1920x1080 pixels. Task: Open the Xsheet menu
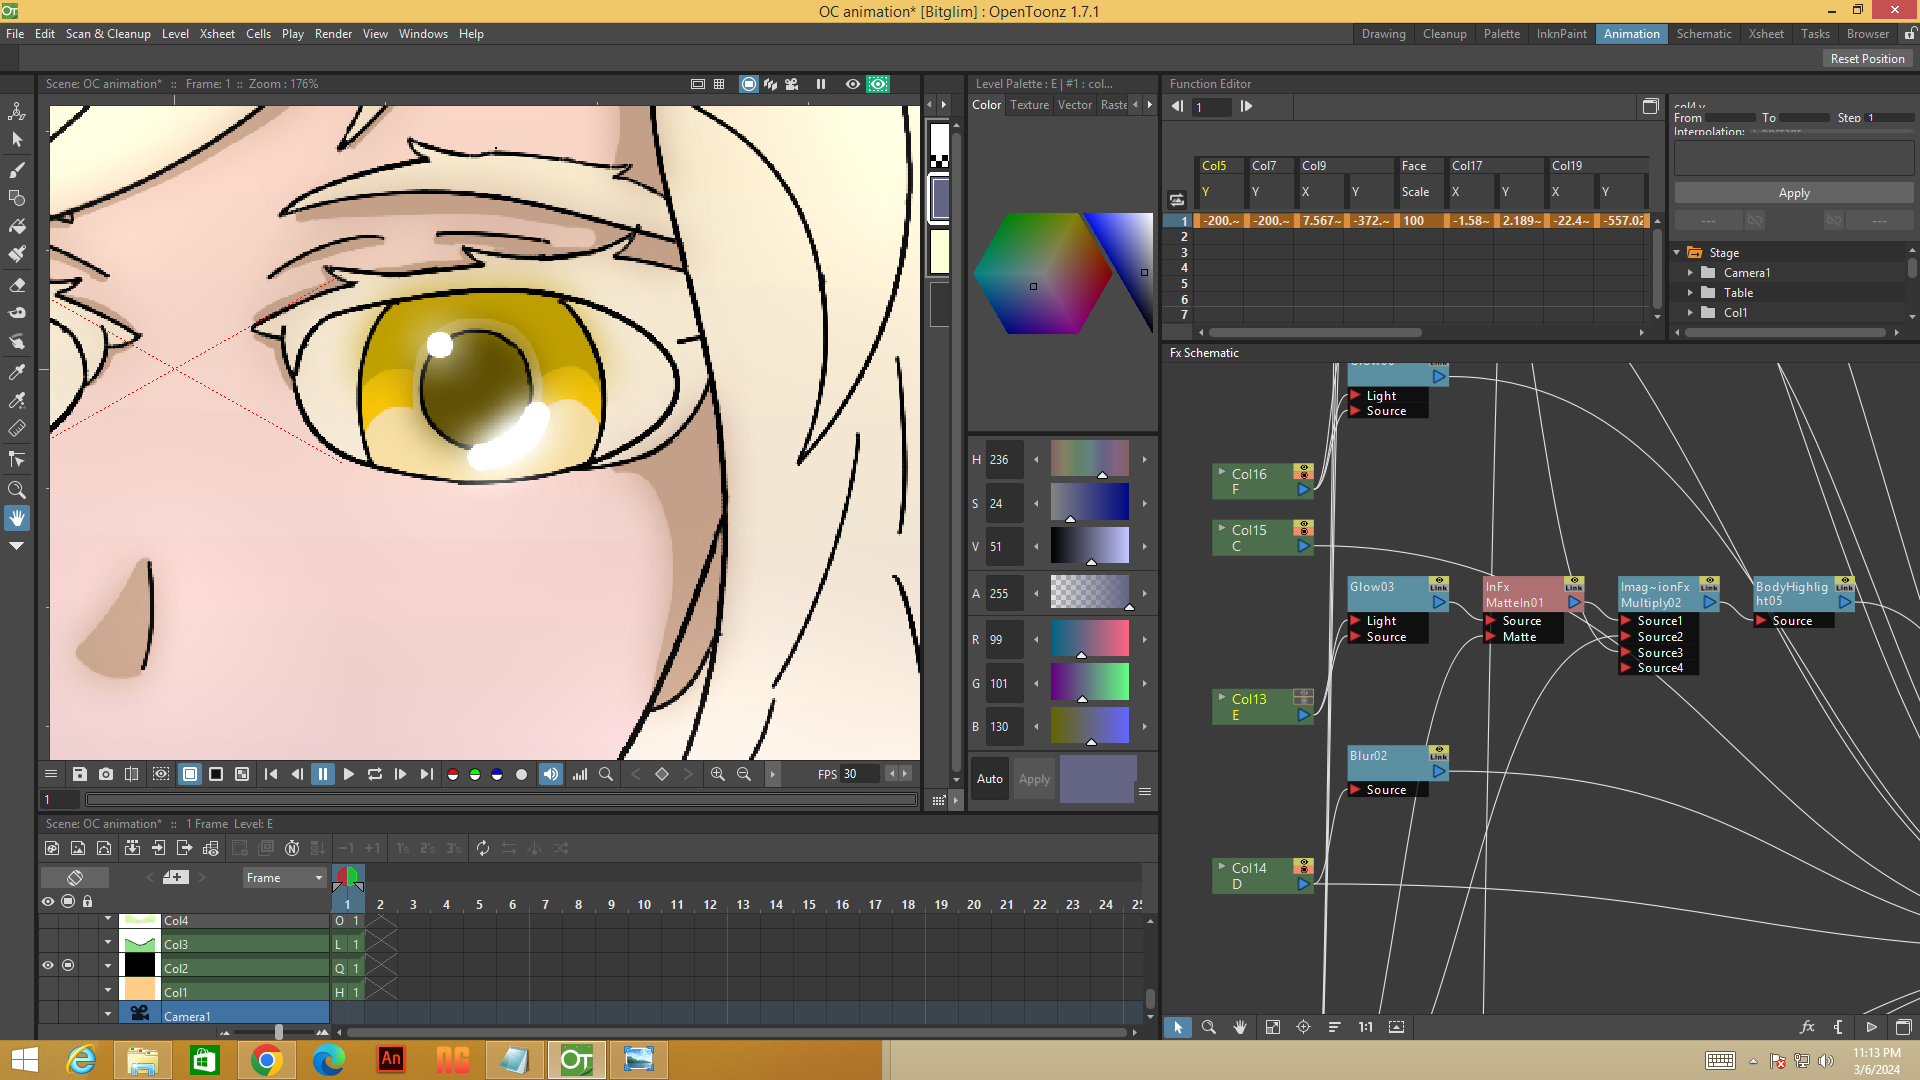point(217,34)
